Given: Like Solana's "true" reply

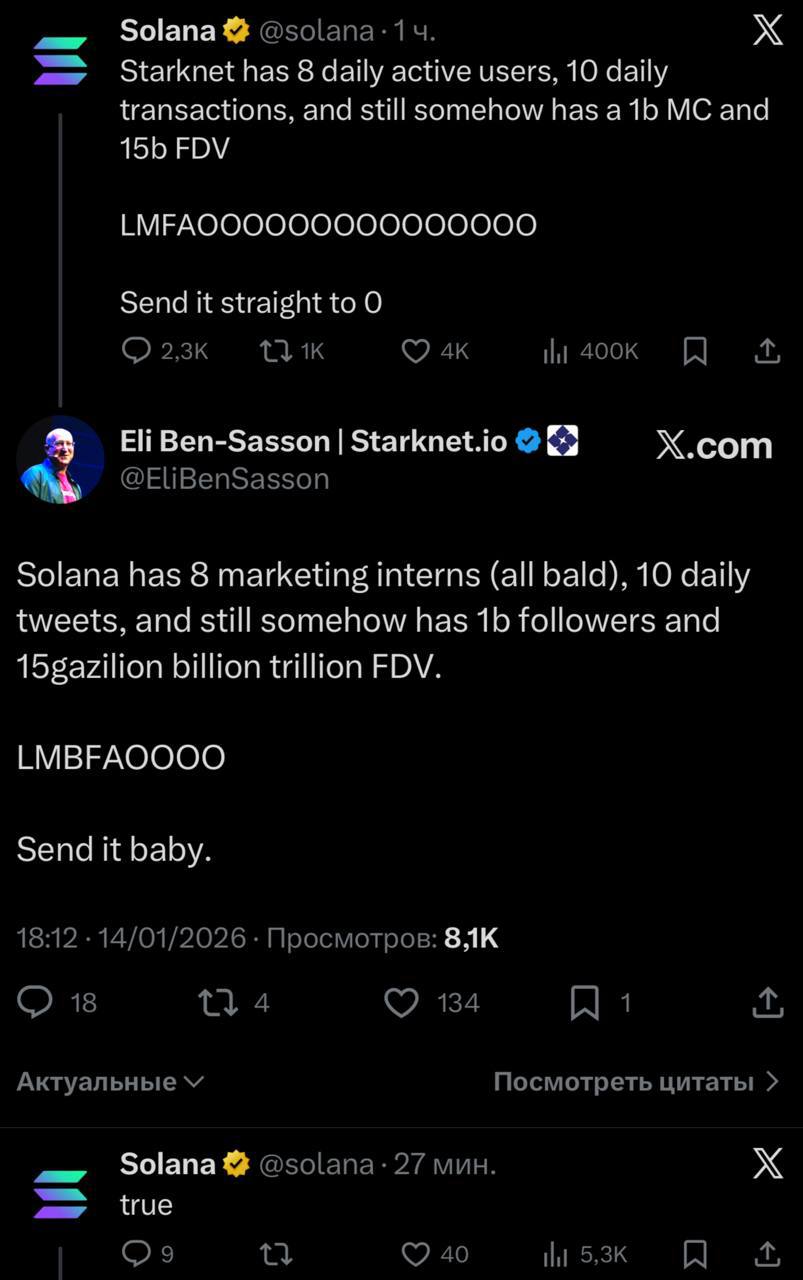Looking at the screenshot, I should (x=415, y=1253).
